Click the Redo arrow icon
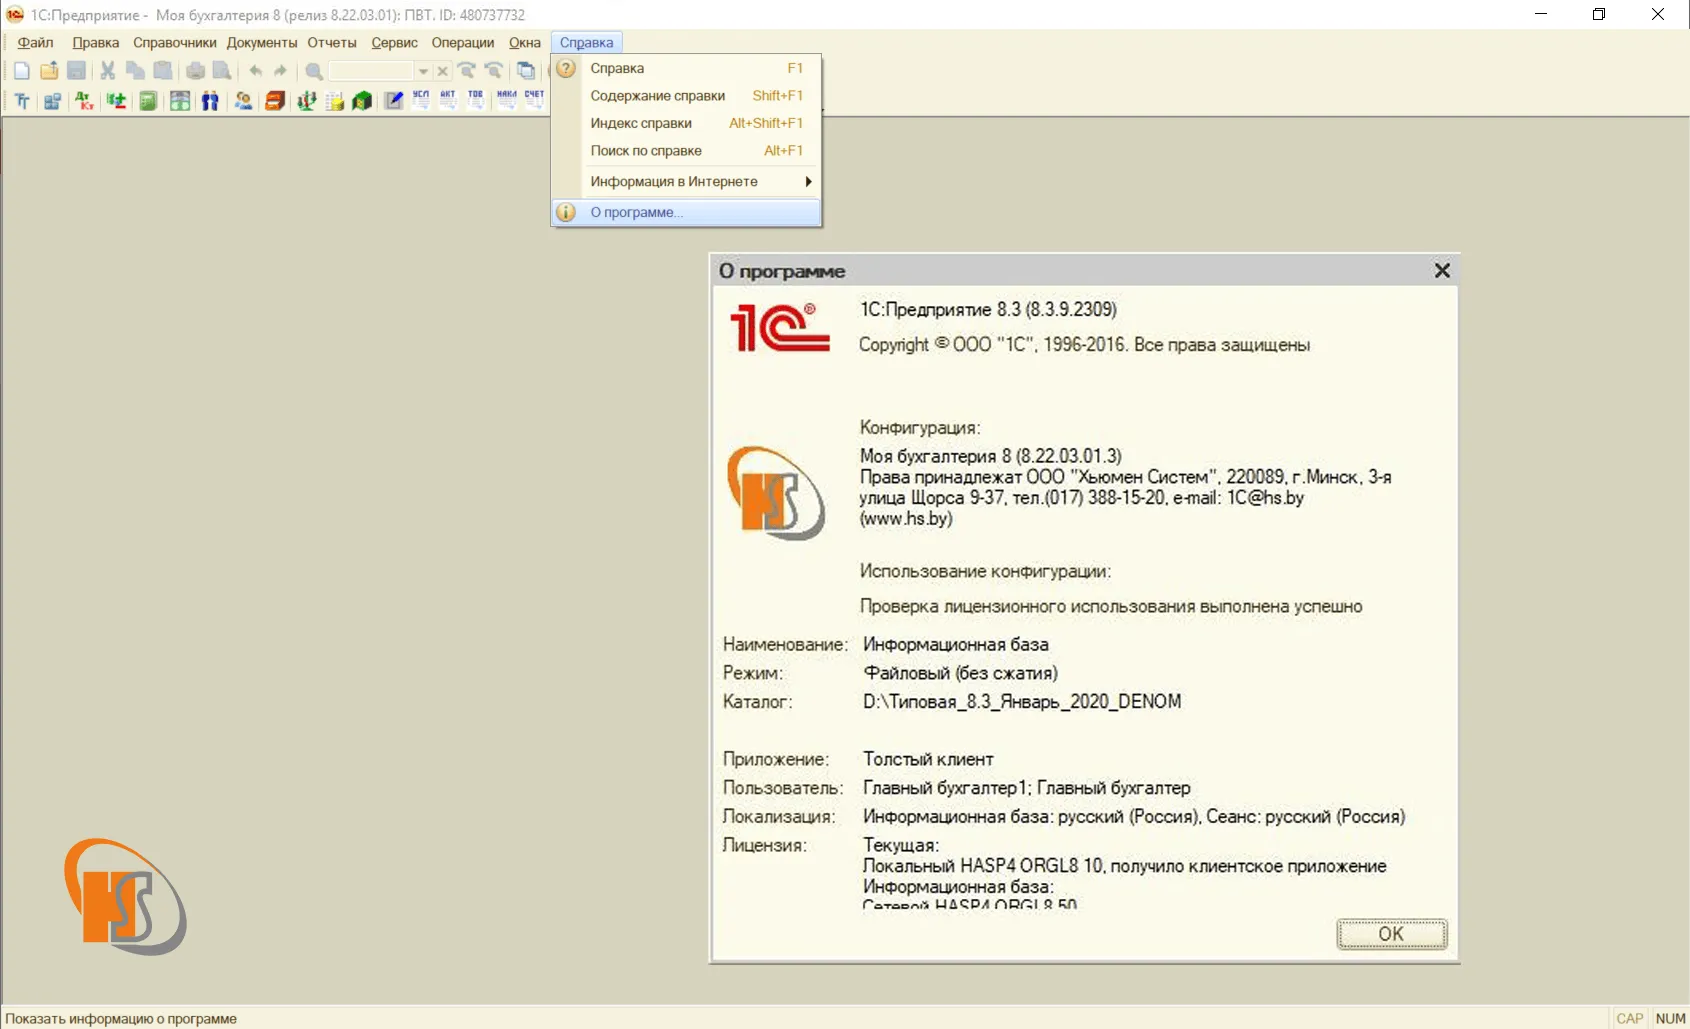Viewport: 1690px width, 1029px height. [281, 71]
